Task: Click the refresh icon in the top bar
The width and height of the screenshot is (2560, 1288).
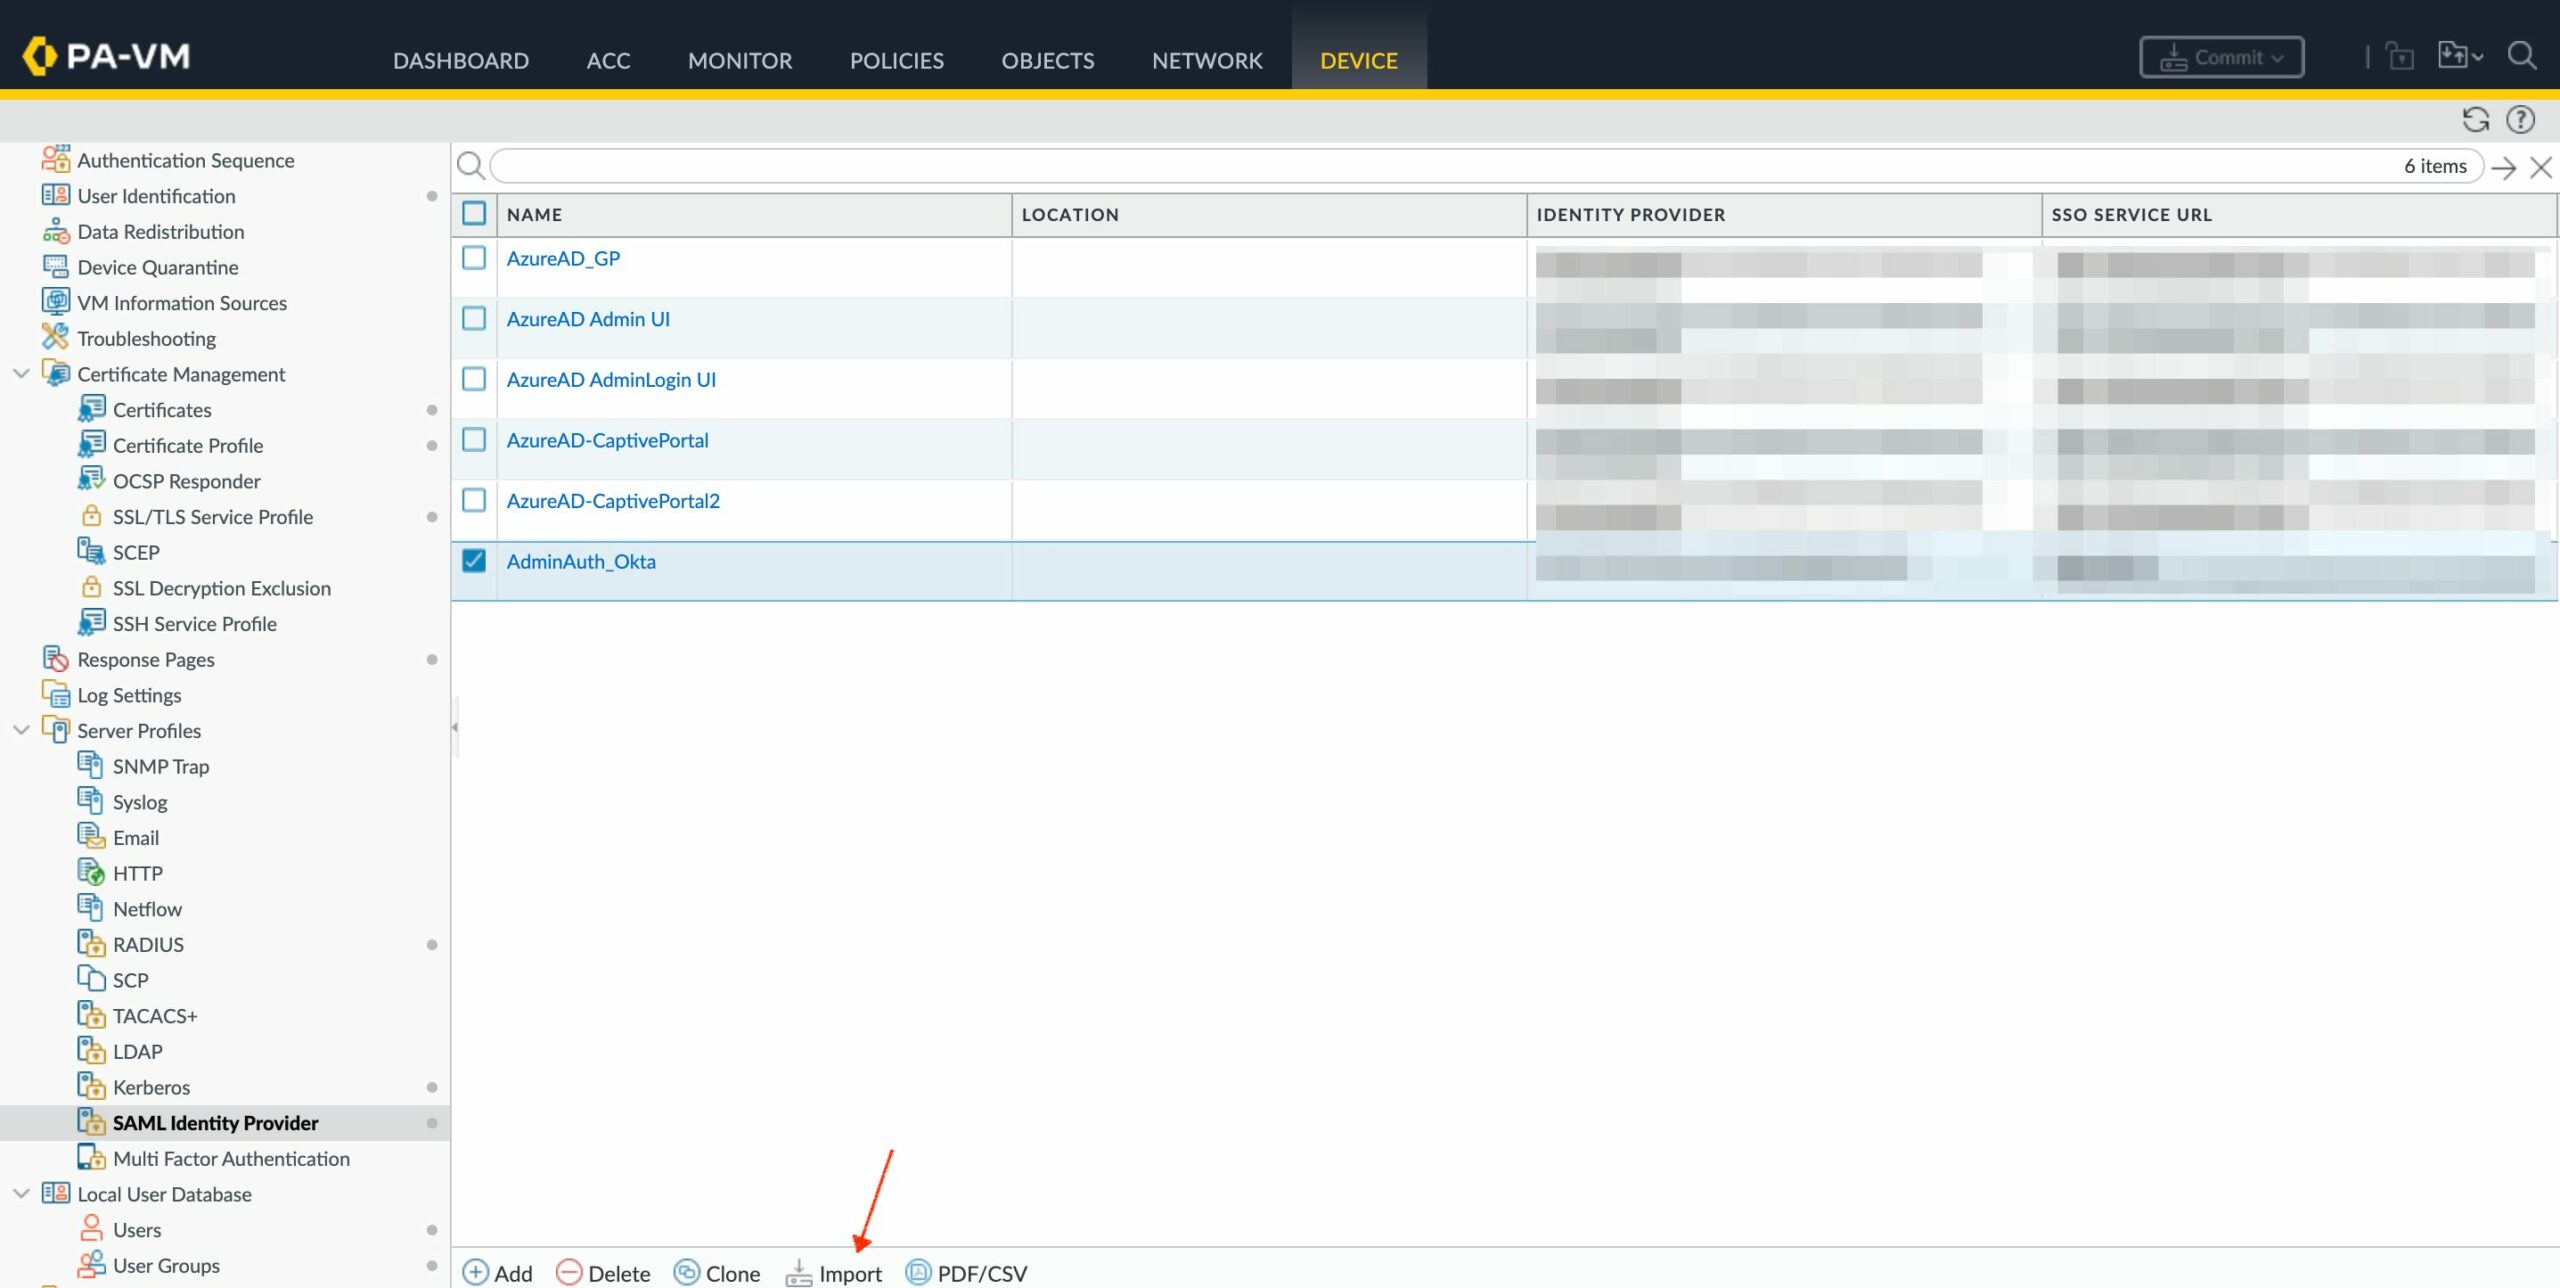Action: click(x=2475, y=120)
